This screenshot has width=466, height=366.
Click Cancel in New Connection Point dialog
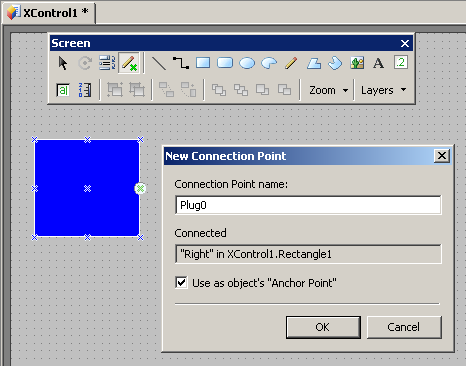[x=404, y=327]
